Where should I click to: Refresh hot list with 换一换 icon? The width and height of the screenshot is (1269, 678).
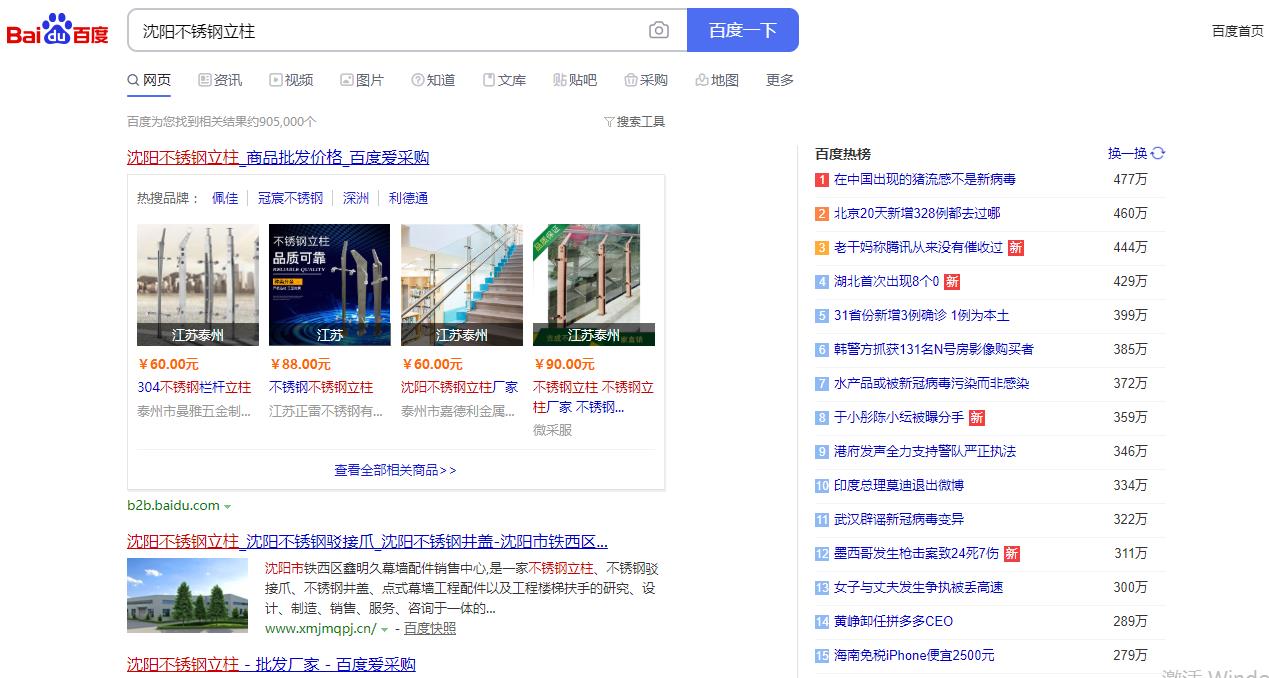1158,153
